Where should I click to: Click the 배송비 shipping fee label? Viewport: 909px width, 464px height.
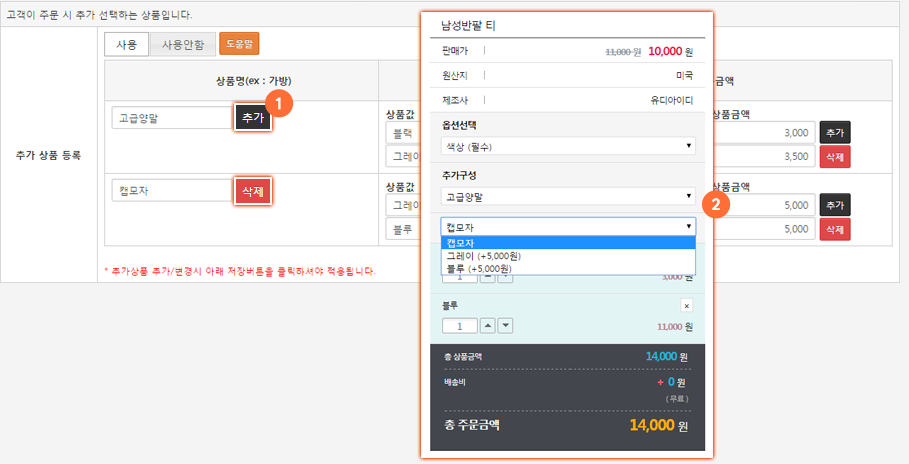click(455, 382)
